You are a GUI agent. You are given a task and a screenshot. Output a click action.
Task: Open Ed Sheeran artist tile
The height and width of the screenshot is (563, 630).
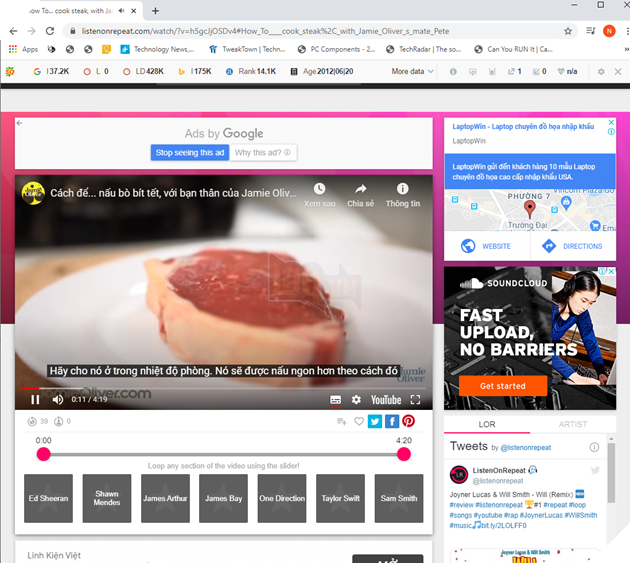48,498
